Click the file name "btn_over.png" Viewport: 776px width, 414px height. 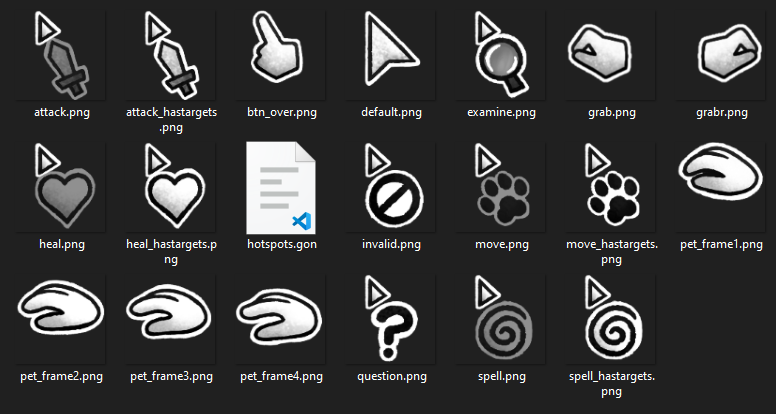click(282, 113)
